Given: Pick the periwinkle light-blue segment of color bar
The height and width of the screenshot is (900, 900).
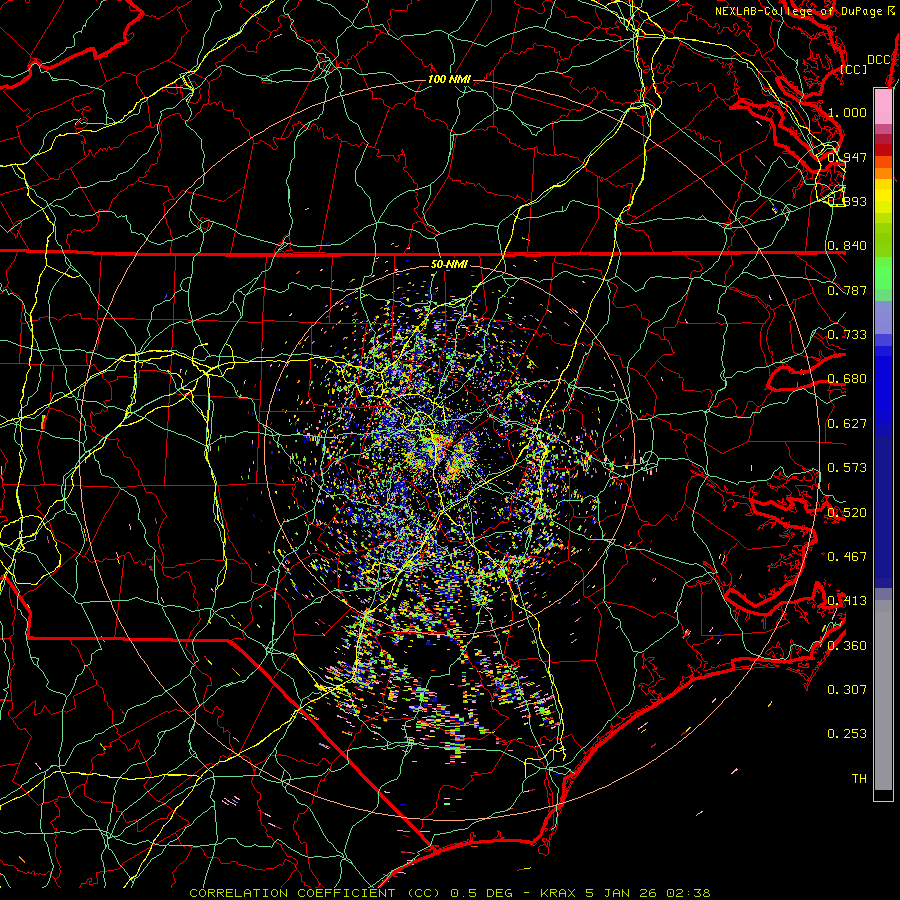Looking at the screenshot, I should click(883, 317).
